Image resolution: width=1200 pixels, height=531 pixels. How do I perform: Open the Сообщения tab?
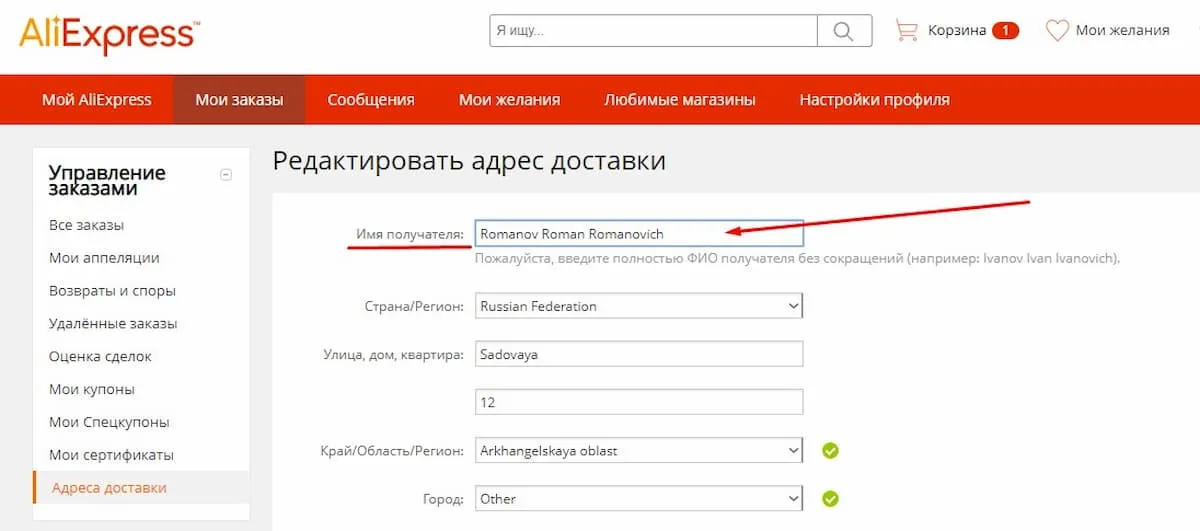tap(371, 100)
